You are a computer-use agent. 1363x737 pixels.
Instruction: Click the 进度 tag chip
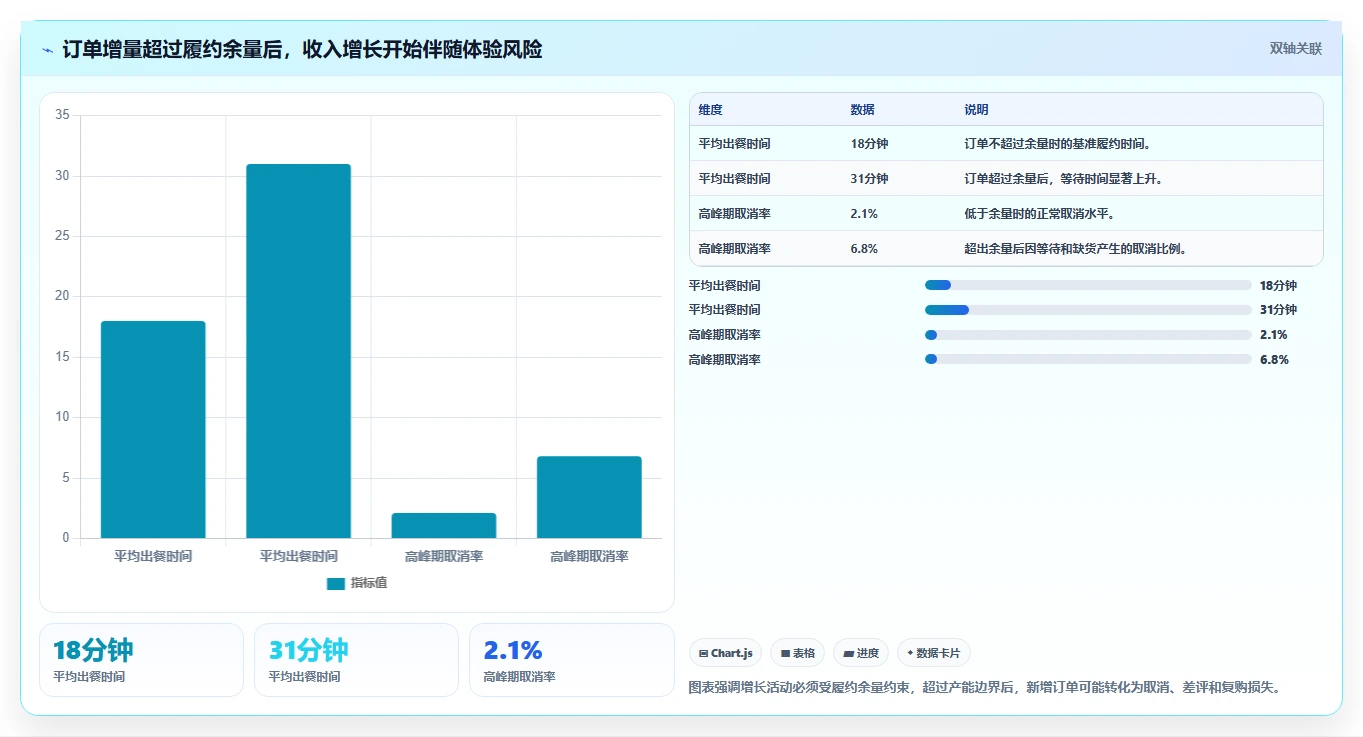[861, 653]
